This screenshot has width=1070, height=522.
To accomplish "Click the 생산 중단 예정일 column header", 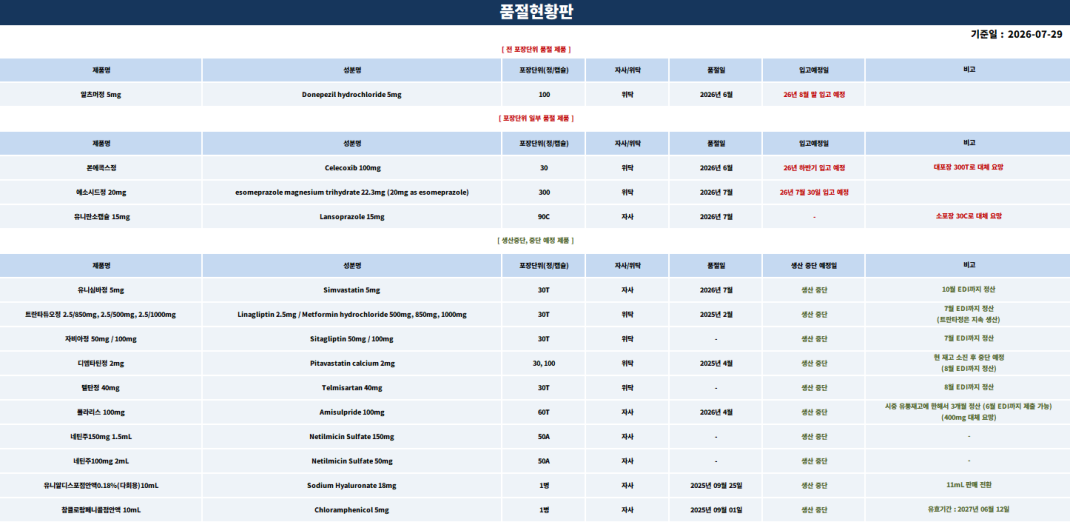I will pos(814,265).
